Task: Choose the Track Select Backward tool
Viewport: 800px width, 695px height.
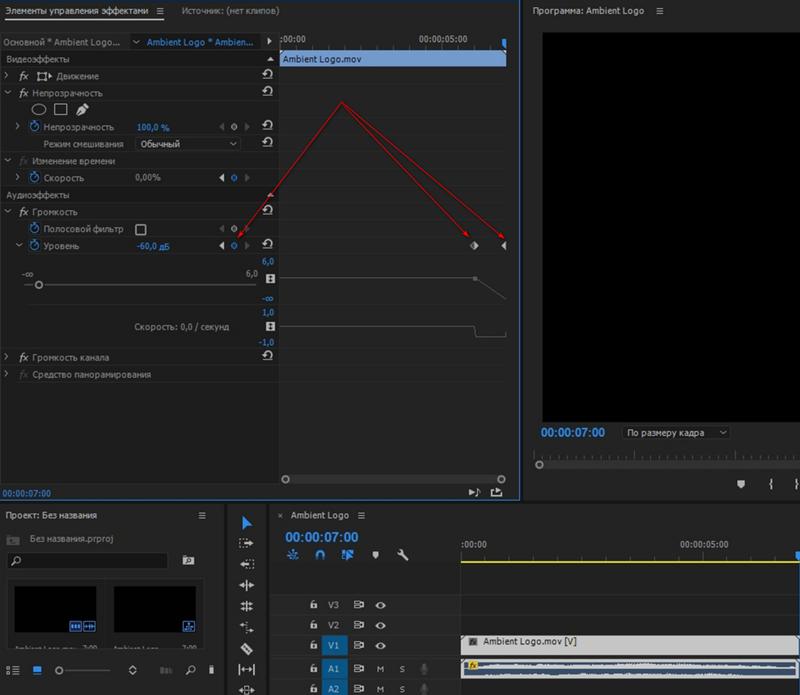Action: pyautogui.click(x=247, y=564)
